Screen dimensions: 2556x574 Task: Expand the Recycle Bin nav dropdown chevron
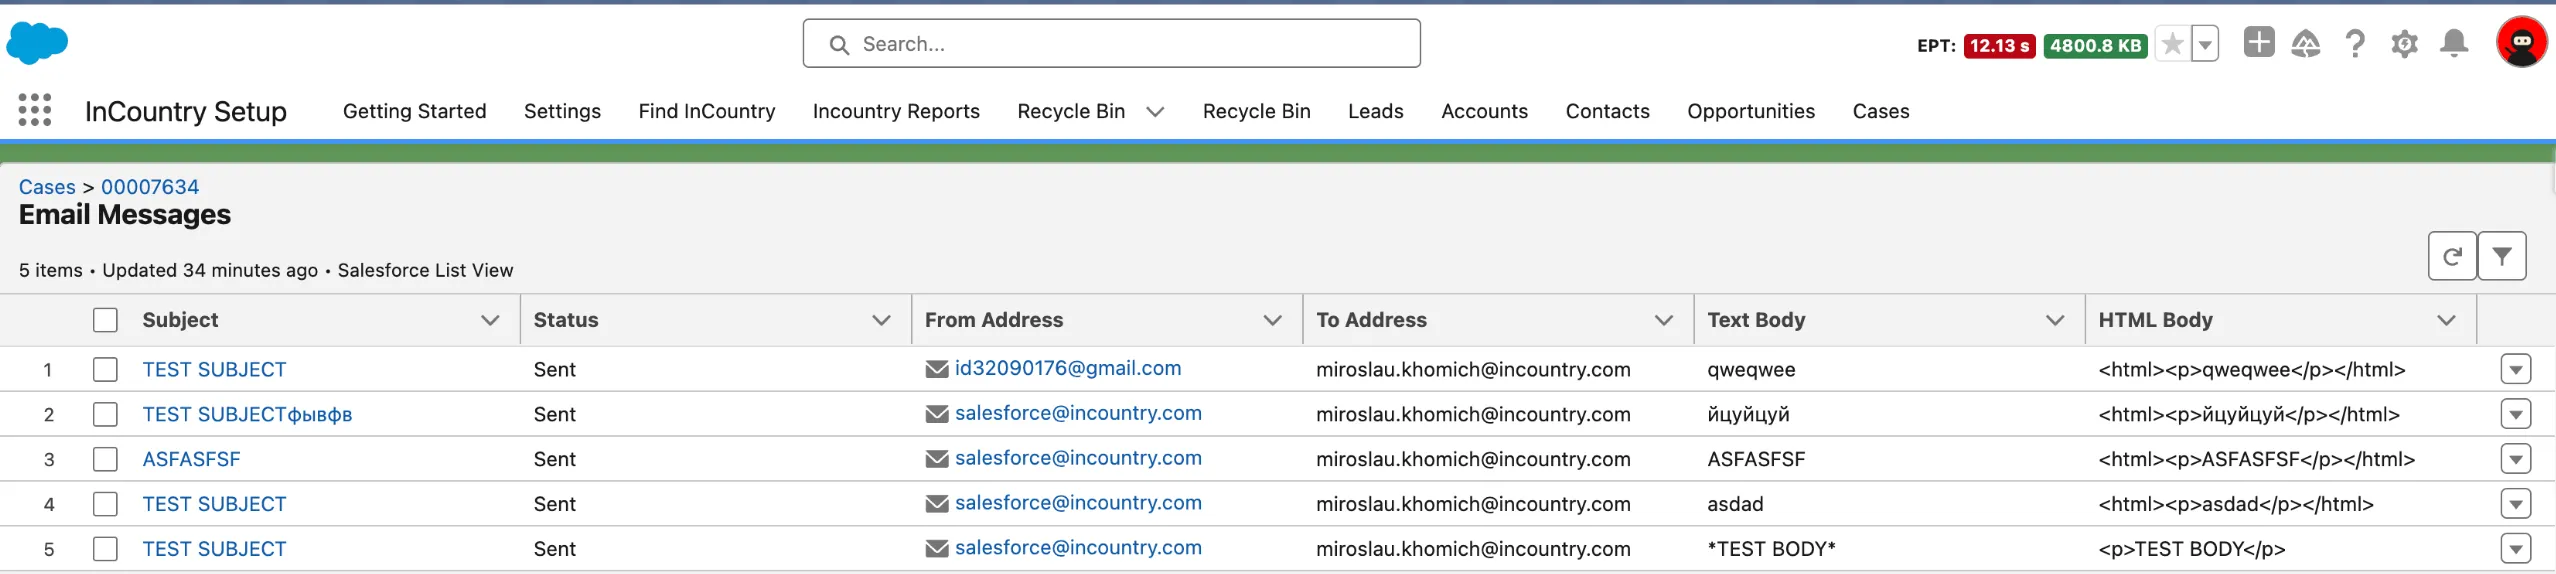click(1155, 112)
